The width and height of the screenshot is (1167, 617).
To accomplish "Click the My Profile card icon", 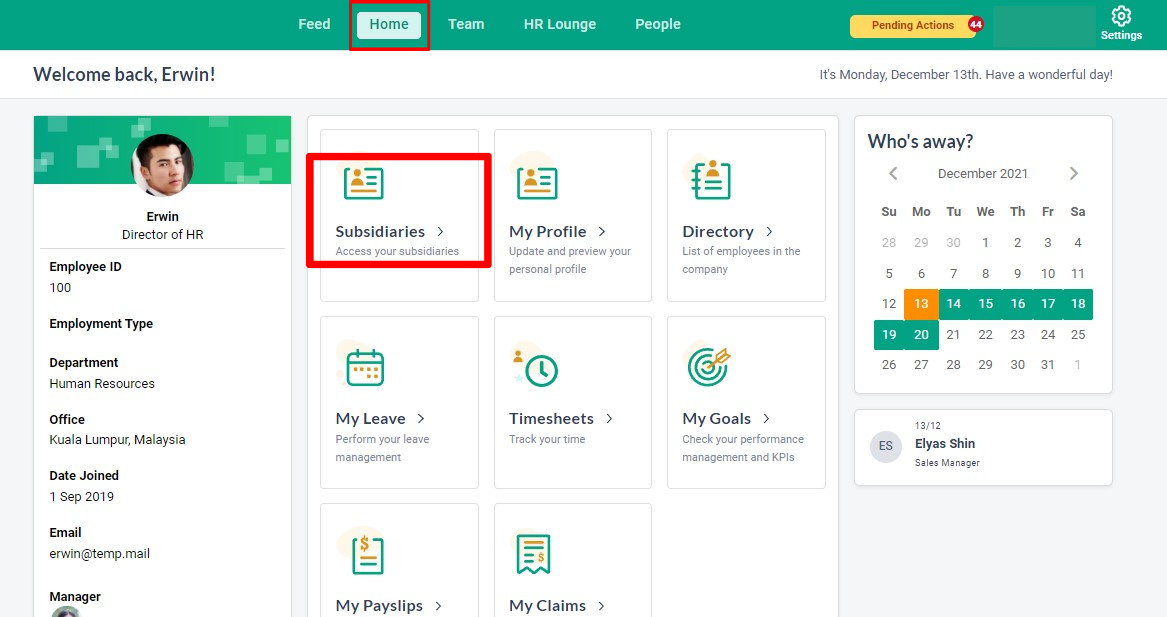I will click(537, 182).
